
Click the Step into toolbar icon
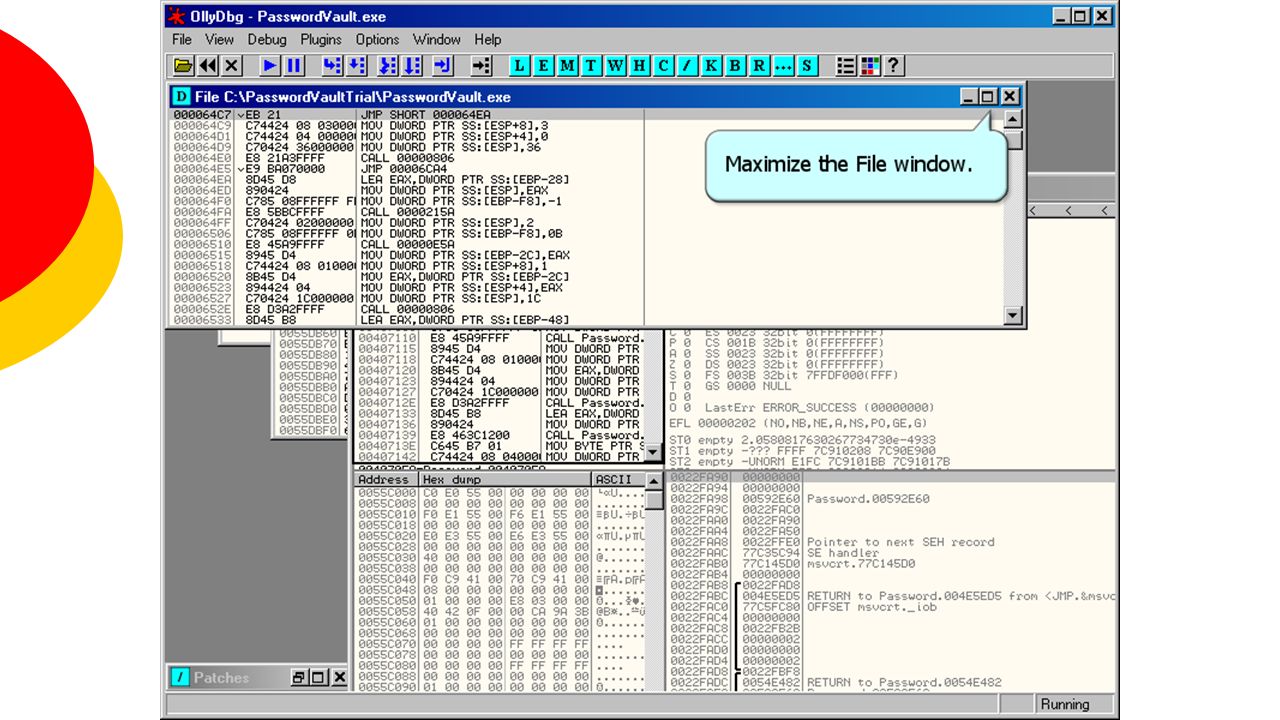tap(332, 65)
